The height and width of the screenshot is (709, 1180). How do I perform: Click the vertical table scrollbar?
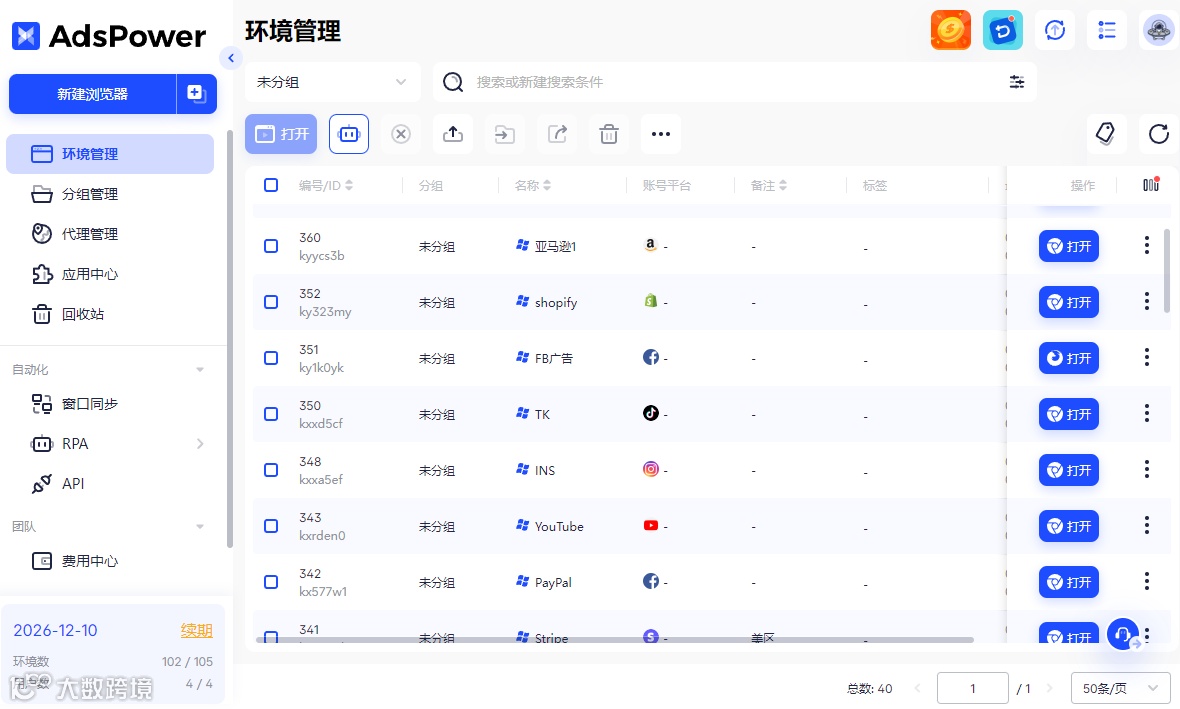point(1167,271)
